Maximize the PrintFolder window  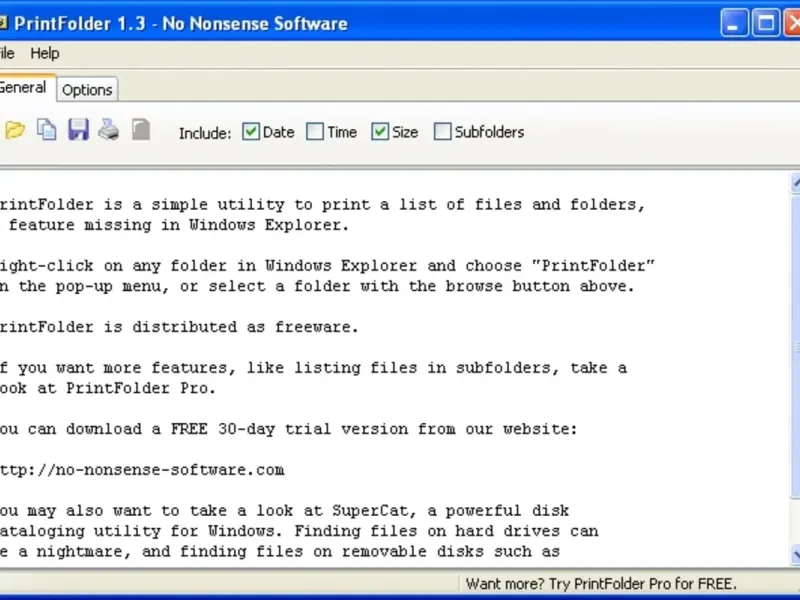(765, 23)
